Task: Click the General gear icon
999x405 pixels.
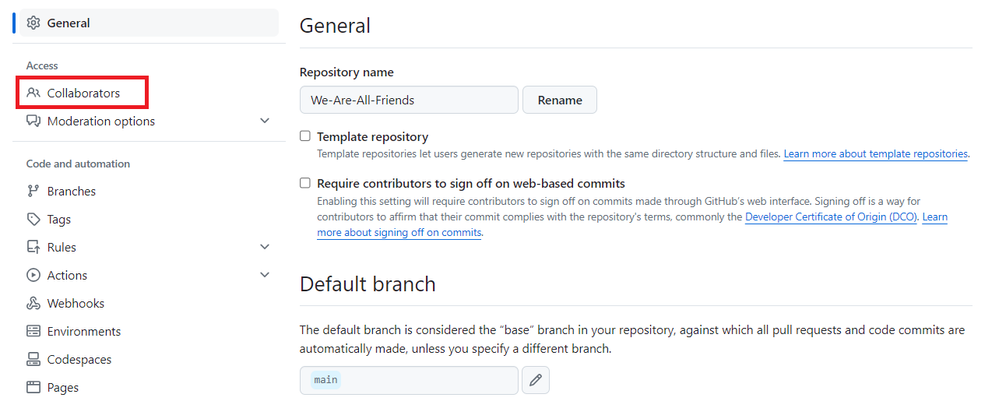Action: point(34,23)
